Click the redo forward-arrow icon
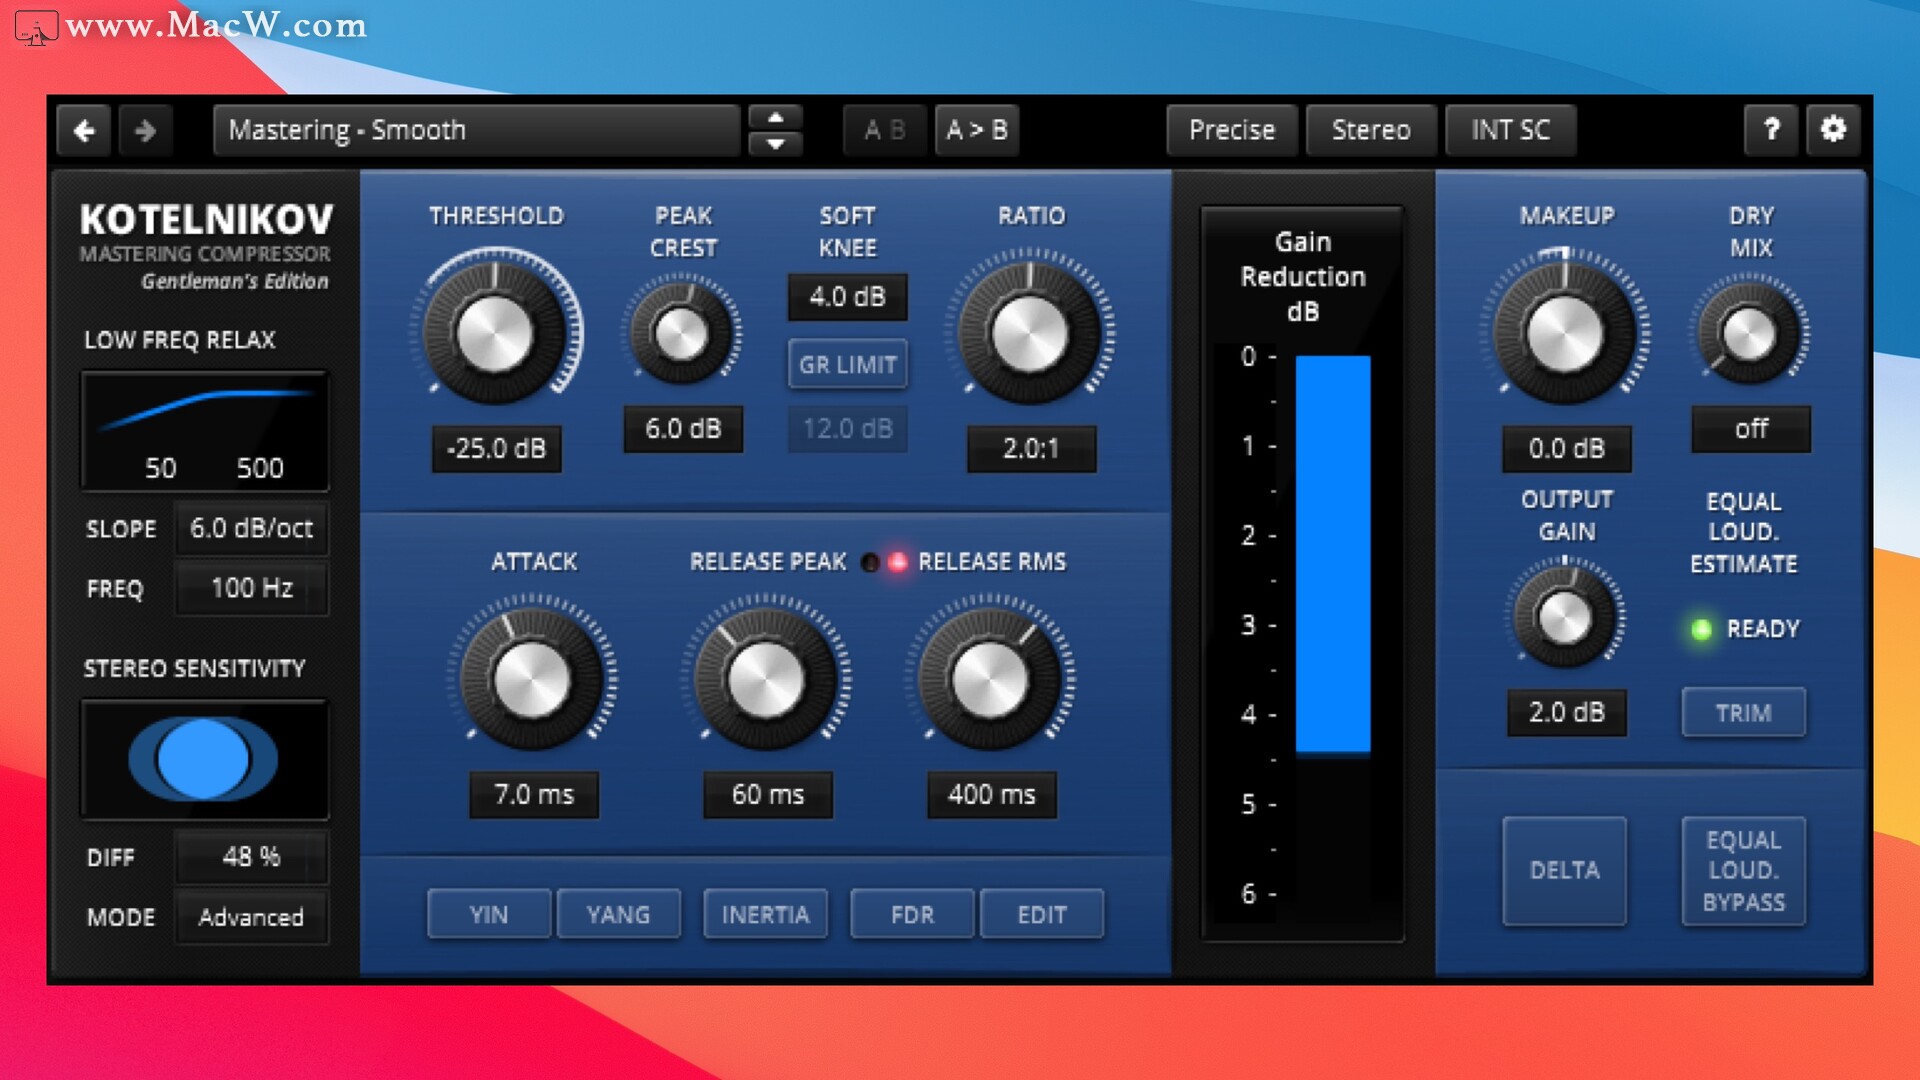This screenshot has height=1080, width=1920. (146, 130)
